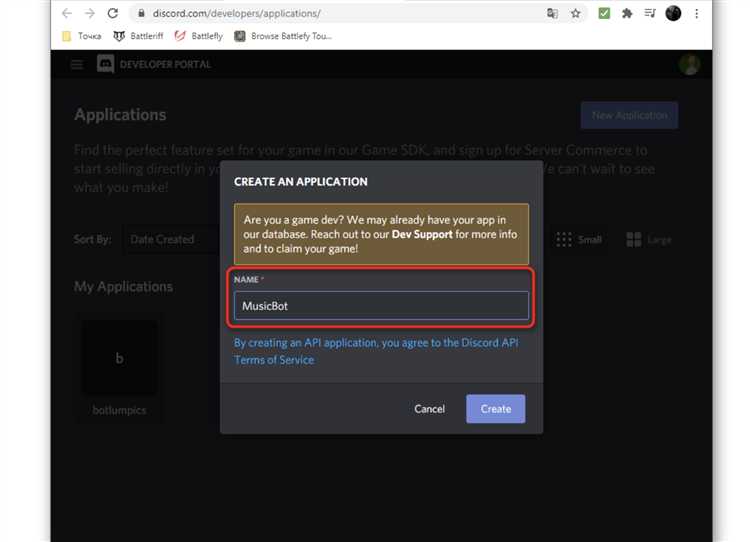The height and width of the screenshot is (542, 750).
Task: Open the extensions puzzle icon
Action: (627, 13)
